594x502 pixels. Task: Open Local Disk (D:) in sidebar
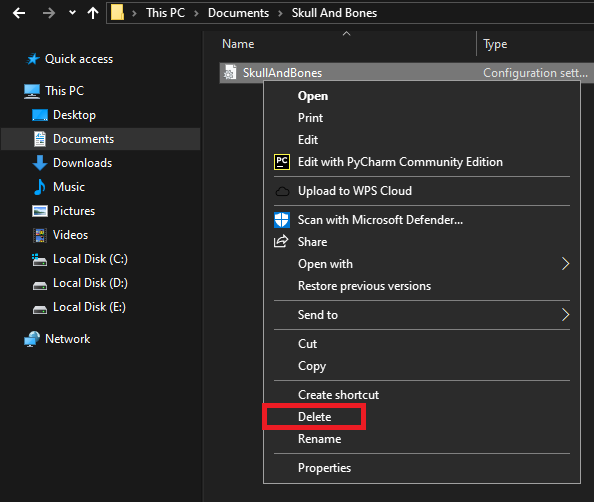tap(90, 283)
